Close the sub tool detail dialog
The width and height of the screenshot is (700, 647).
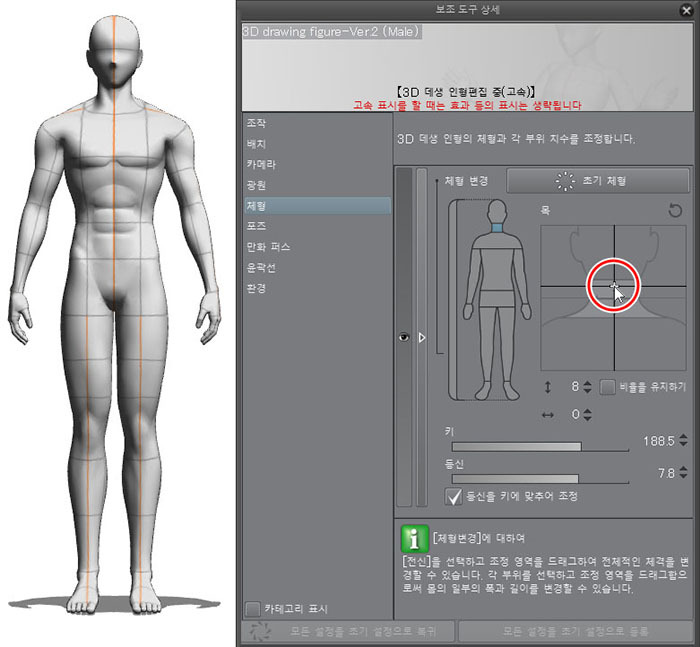click(x=687, y=10)
